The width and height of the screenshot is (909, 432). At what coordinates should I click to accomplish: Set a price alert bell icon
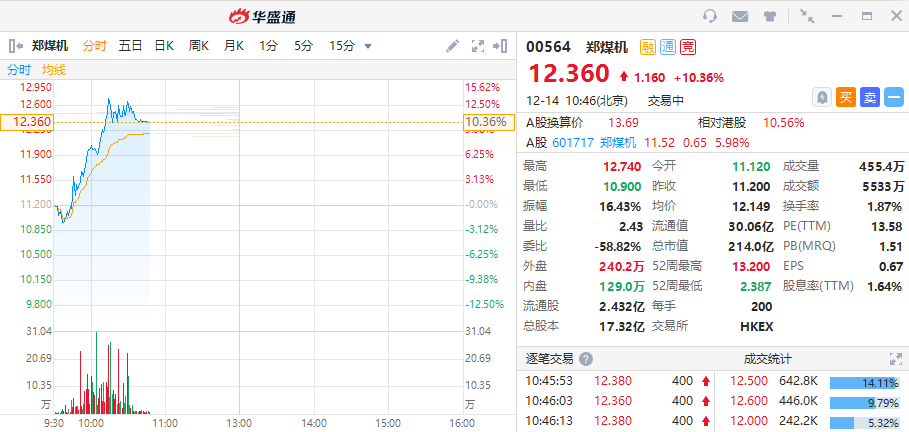(x=821, y=97)
